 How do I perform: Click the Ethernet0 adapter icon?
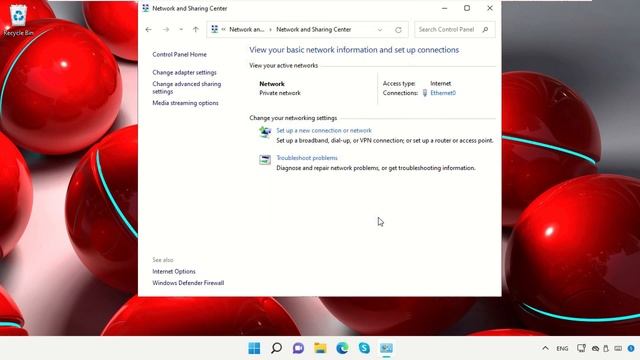pos(425,93)
